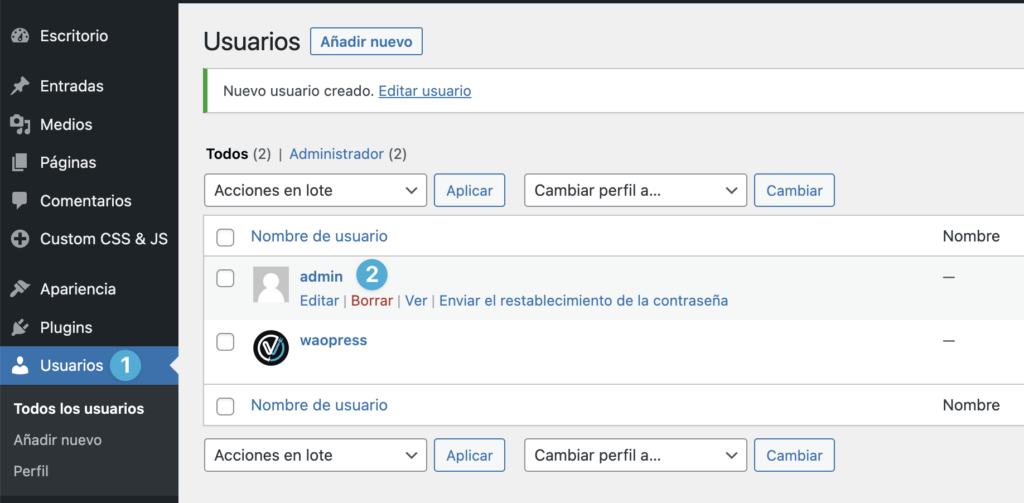Click Editar under admin user

click(319, 300)
